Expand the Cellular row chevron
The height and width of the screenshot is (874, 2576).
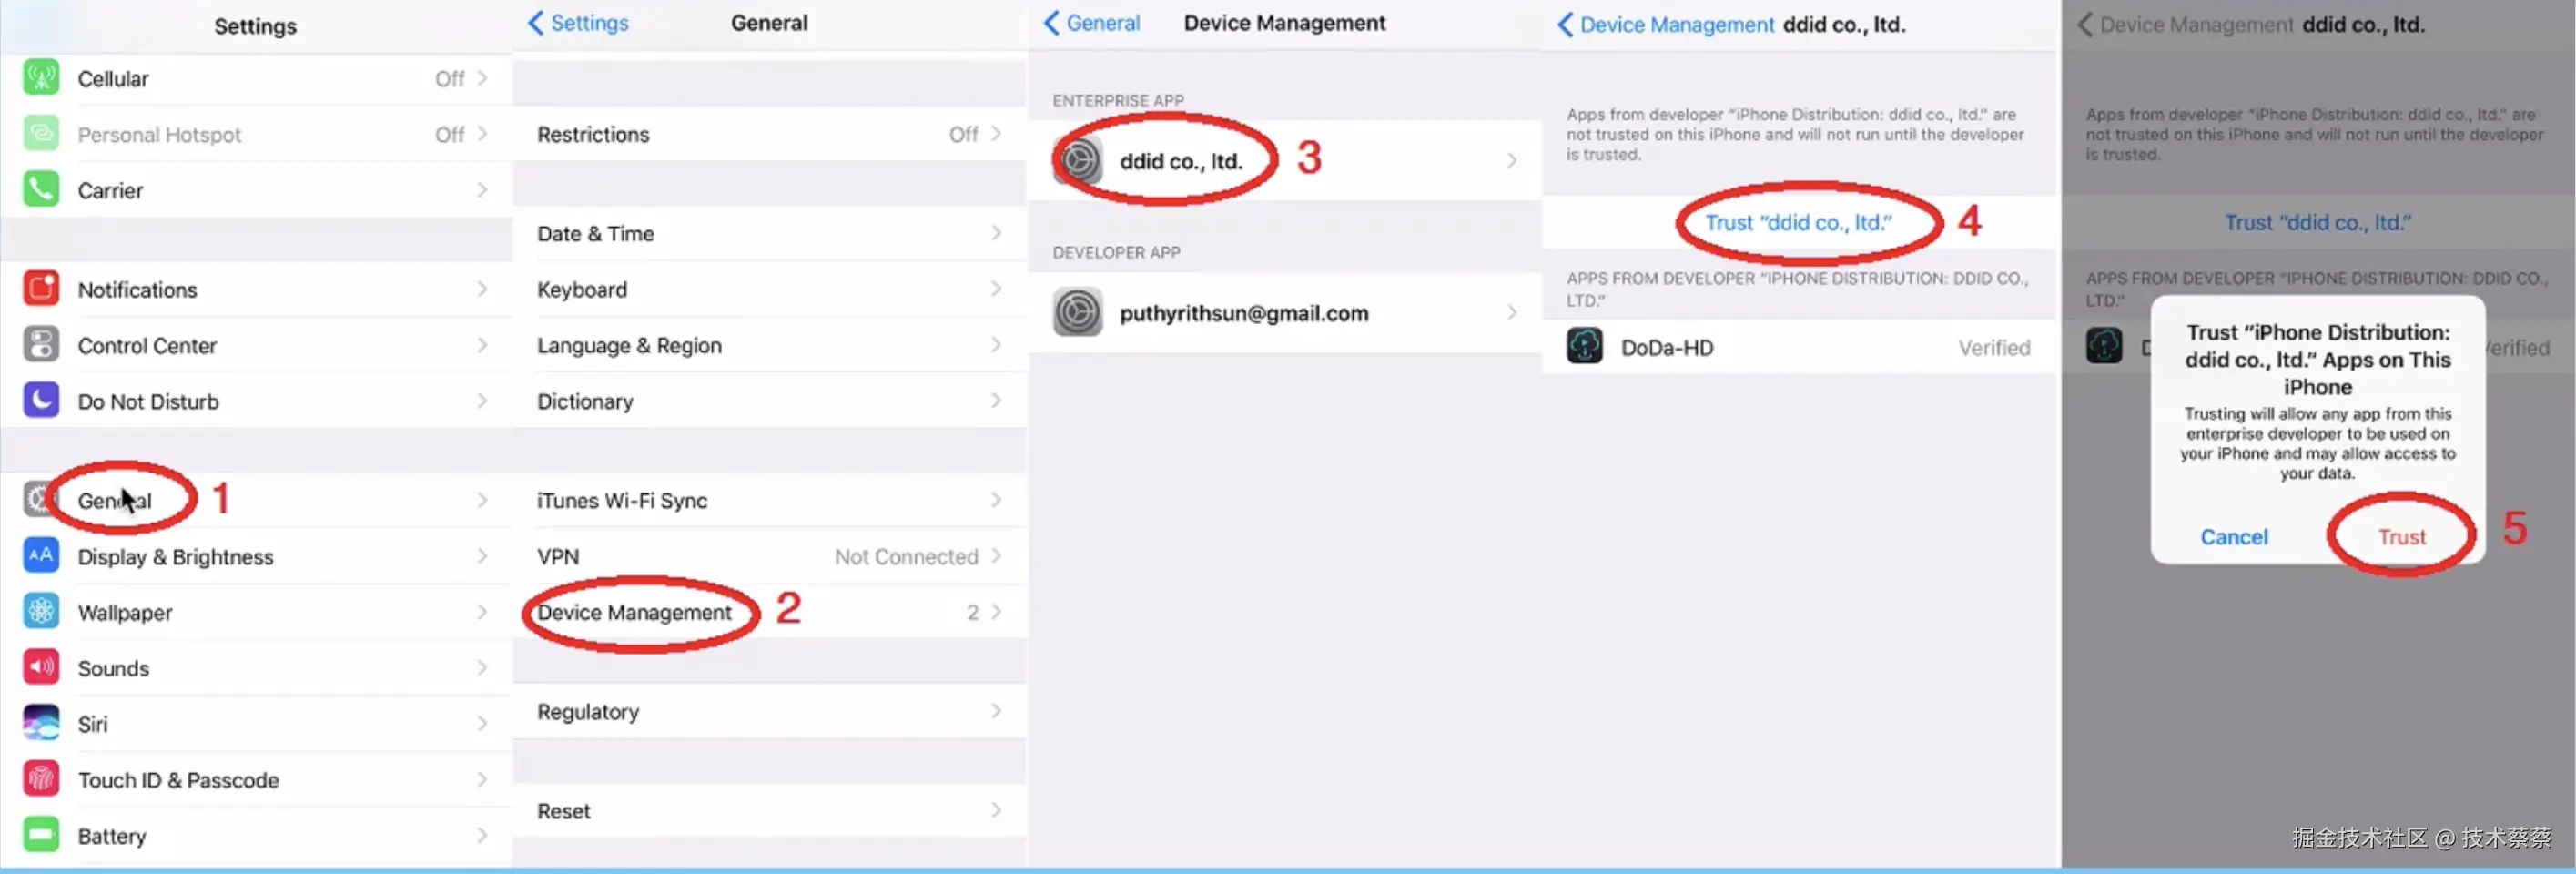[483, 78]
